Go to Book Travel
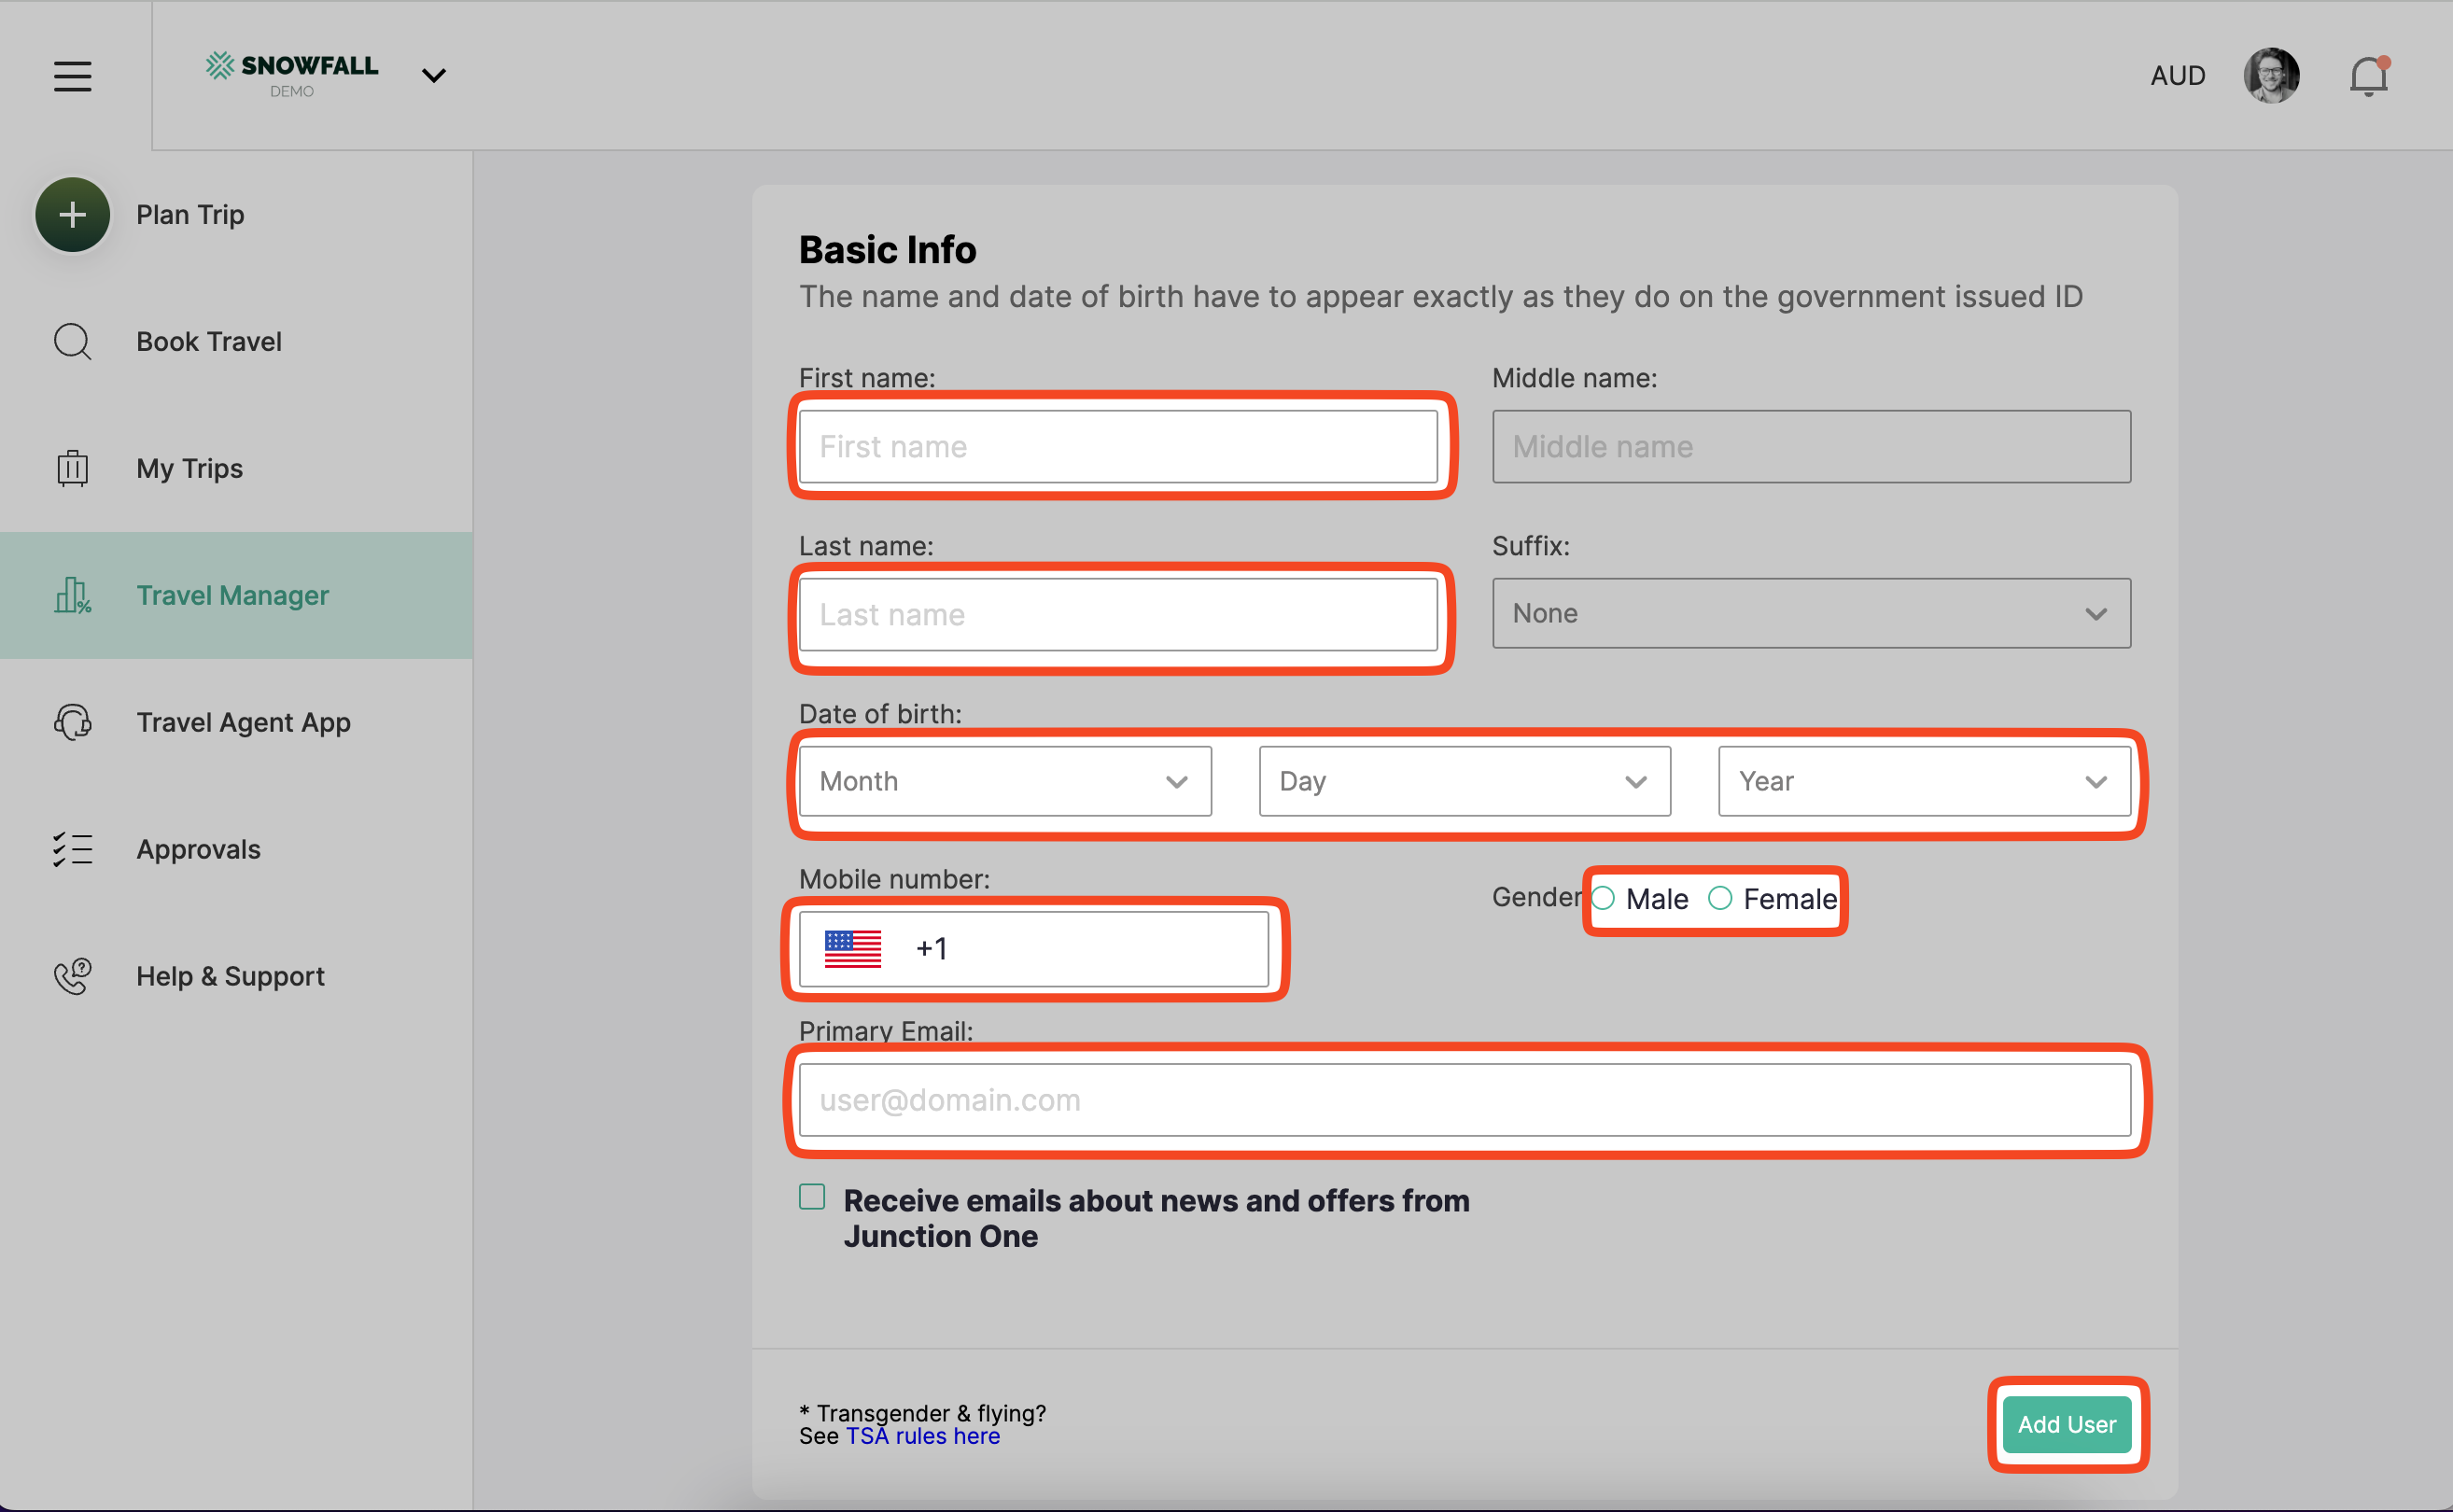 tap(209, 341)
